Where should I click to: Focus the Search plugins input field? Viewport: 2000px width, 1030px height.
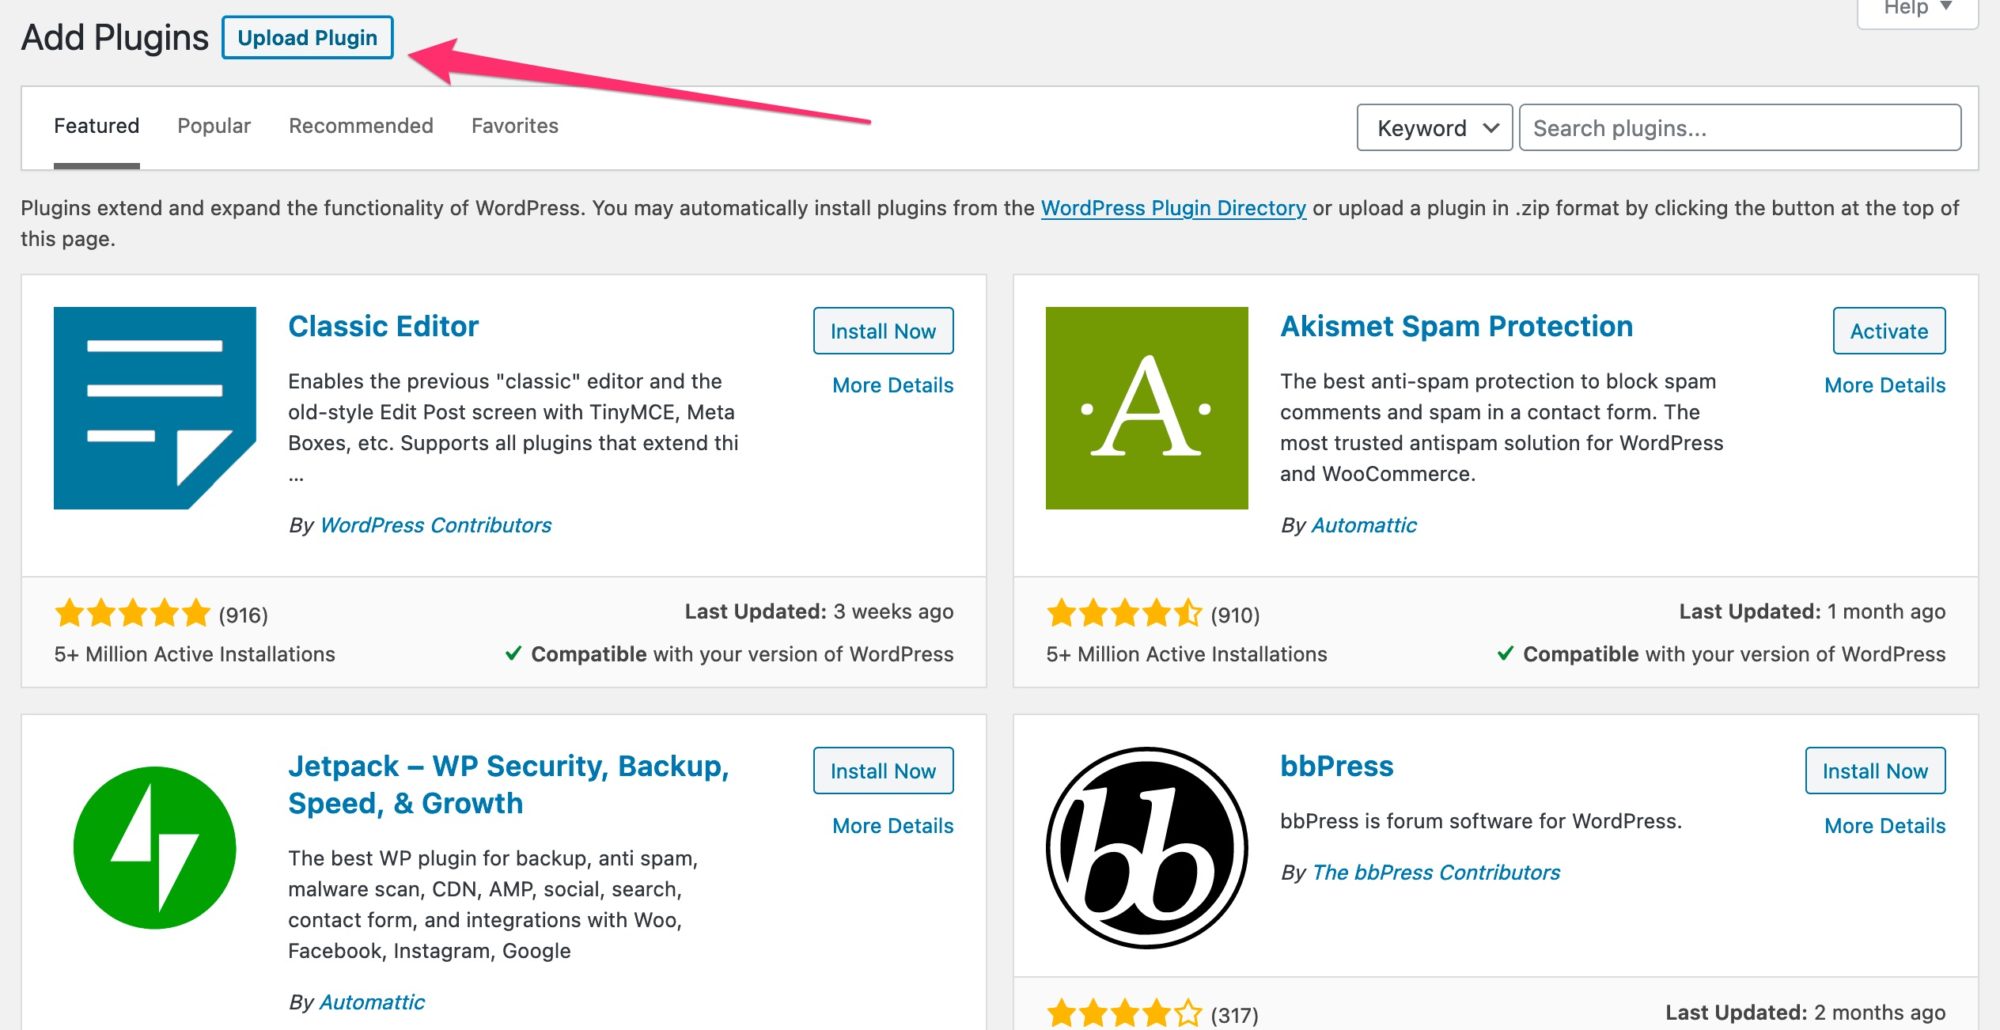click(1740, 128)
